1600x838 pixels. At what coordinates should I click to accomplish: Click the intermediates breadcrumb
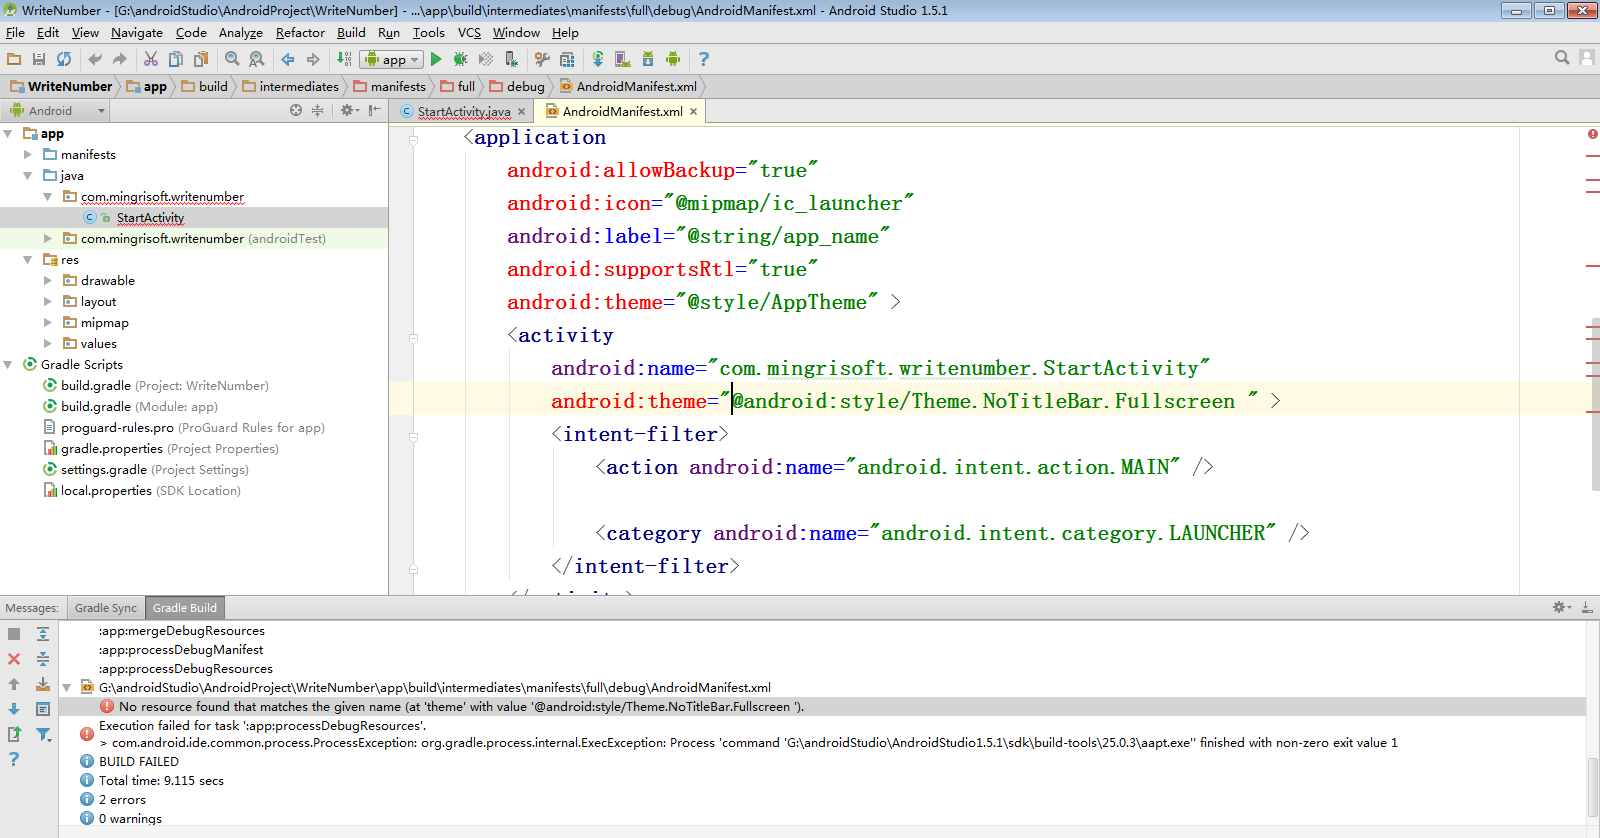290,87
